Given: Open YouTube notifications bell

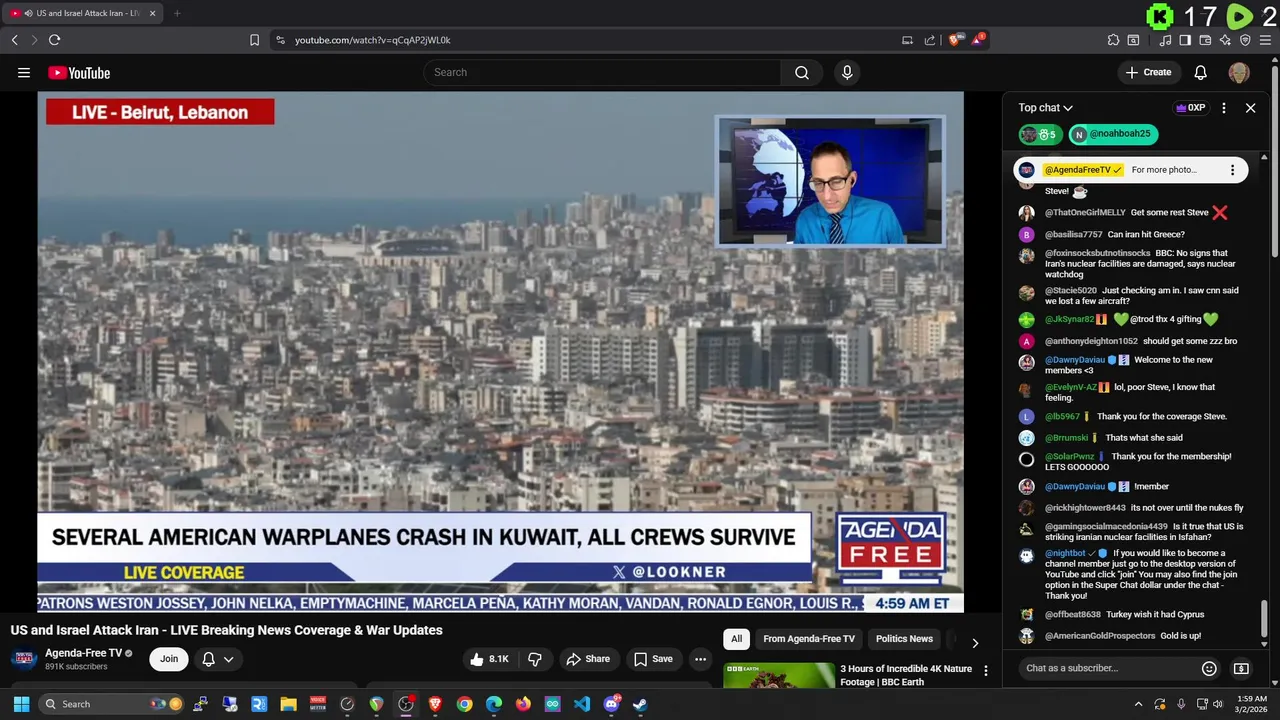Looking at the screenshot, I should click(x=1200, y=72).
